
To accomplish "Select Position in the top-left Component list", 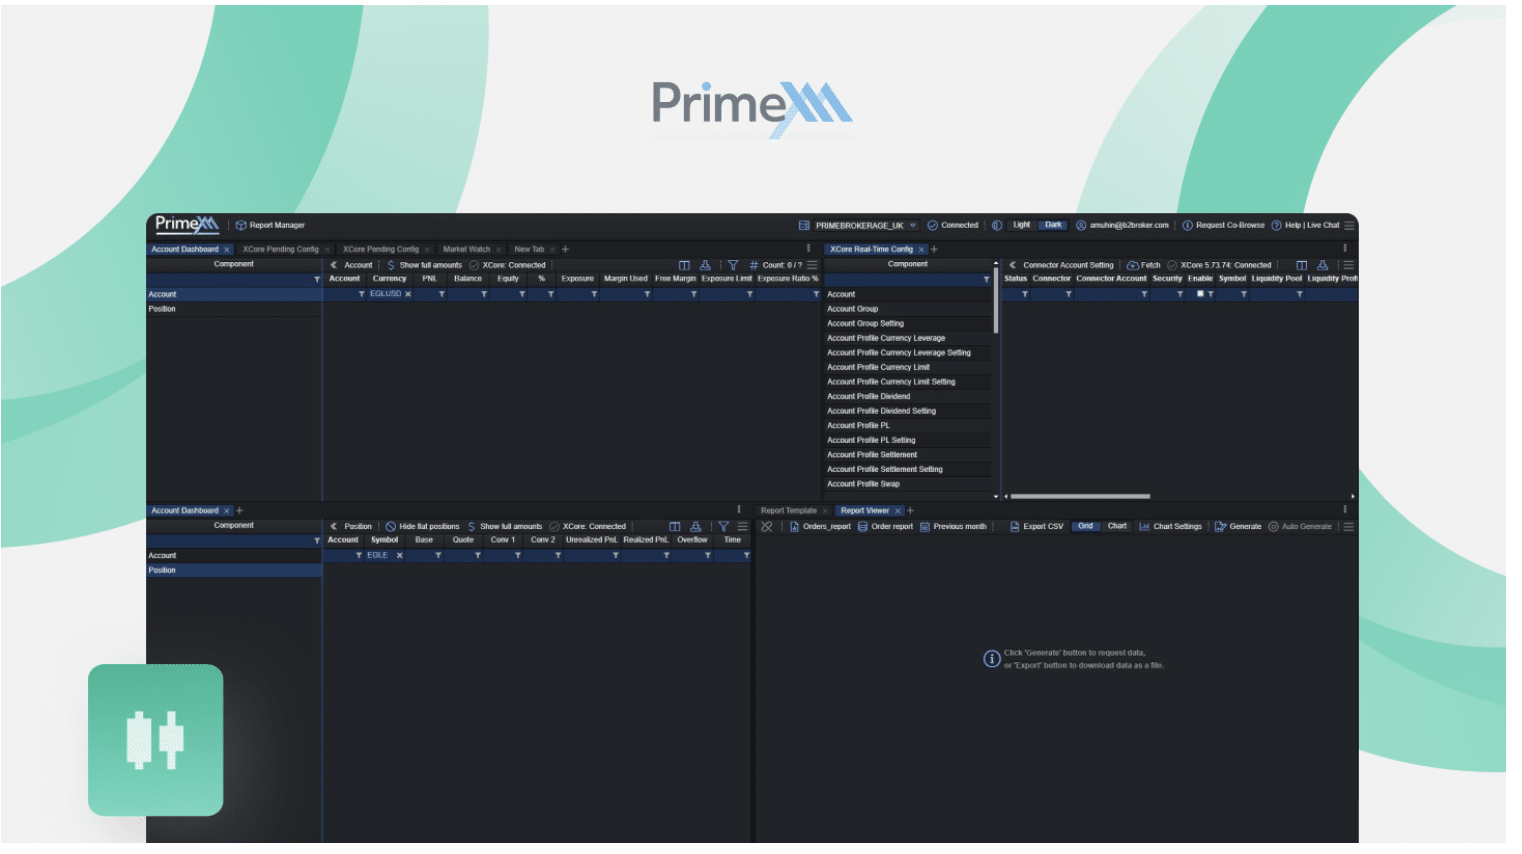I will pyautogui.click(x=234, y=309).
